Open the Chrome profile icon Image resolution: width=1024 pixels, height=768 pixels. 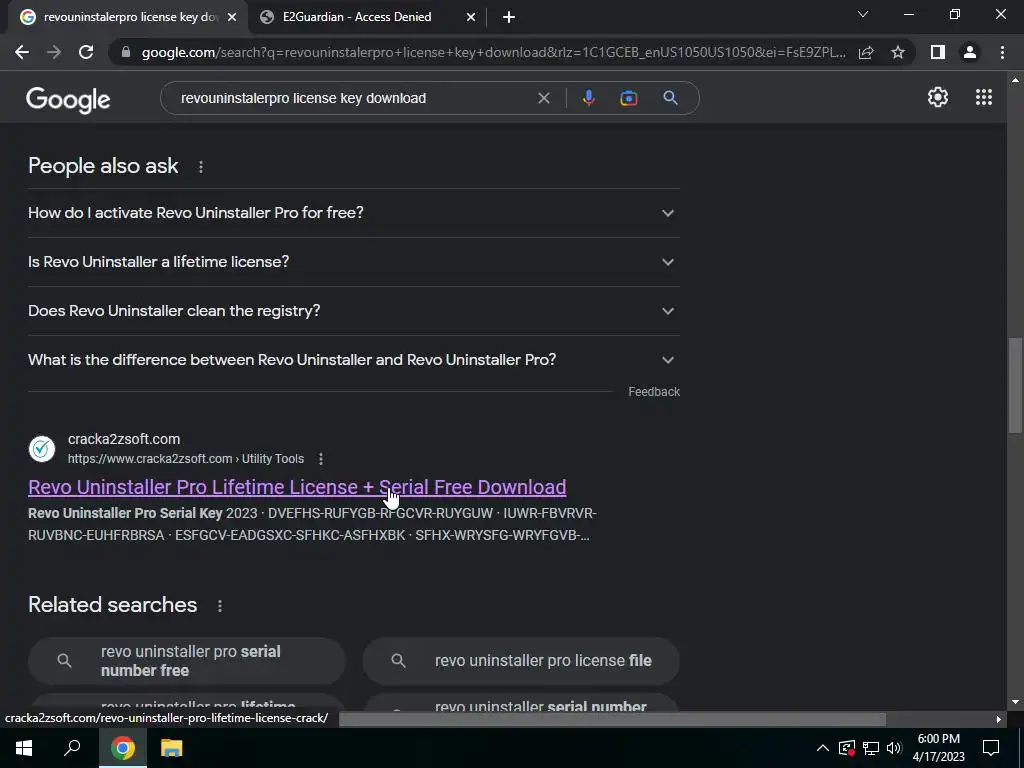click(x=970, y=52)
